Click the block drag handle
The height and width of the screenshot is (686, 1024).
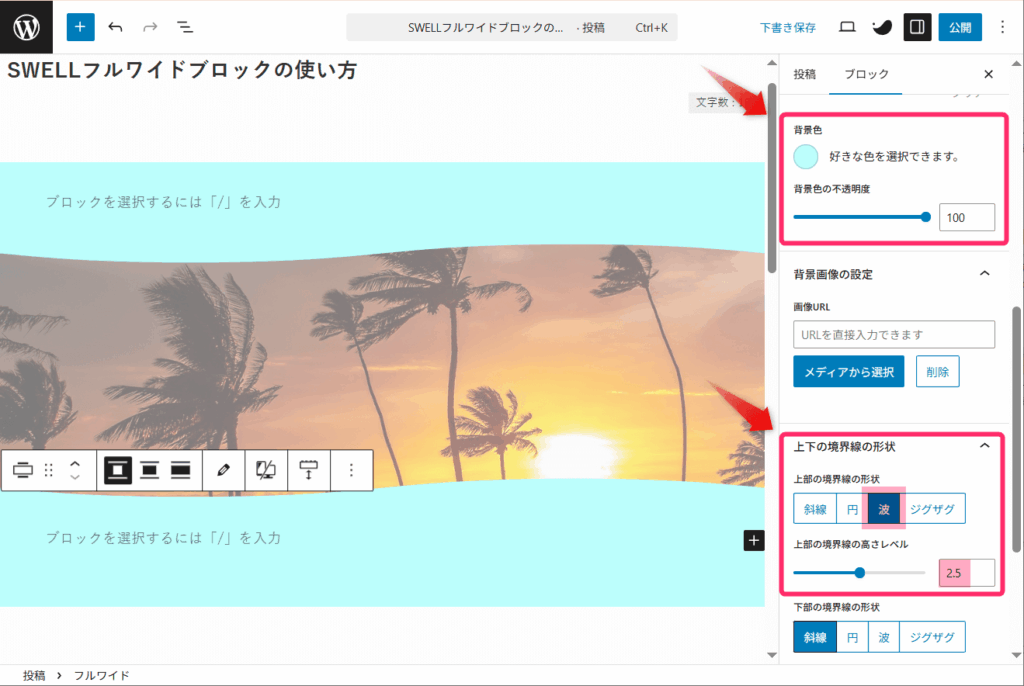pos(48,470)
